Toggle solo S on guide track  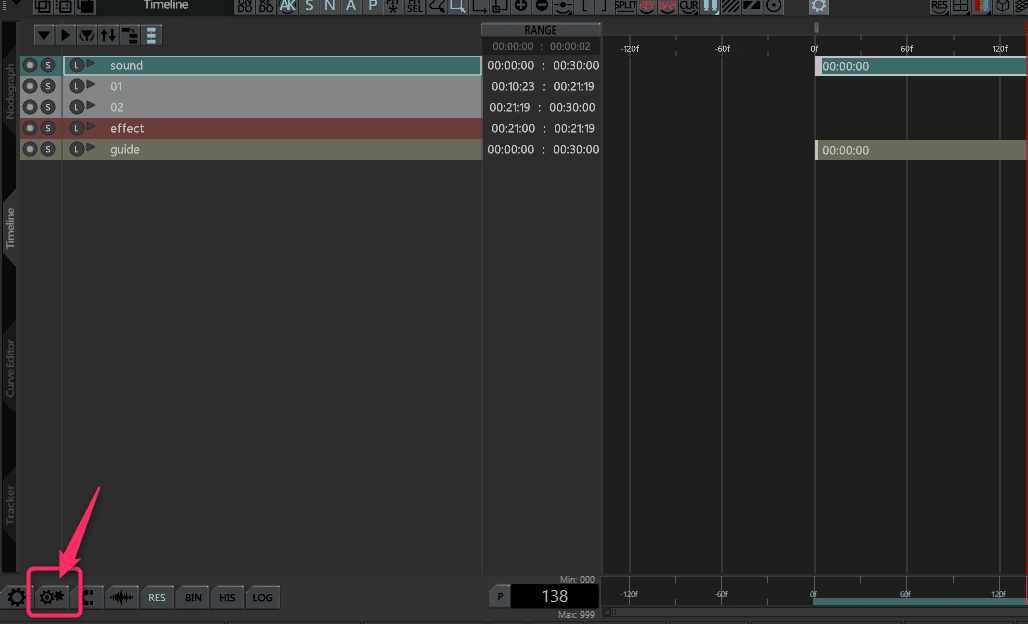tap(48, 149)
